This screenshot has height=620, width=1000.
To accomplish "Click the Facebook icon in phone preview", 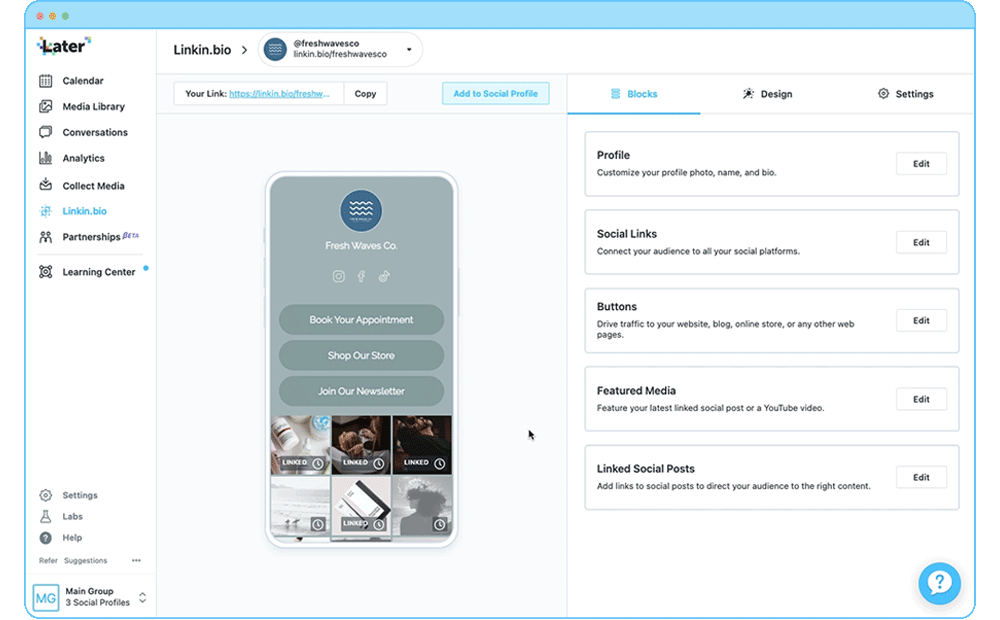I will pos(361,276).
